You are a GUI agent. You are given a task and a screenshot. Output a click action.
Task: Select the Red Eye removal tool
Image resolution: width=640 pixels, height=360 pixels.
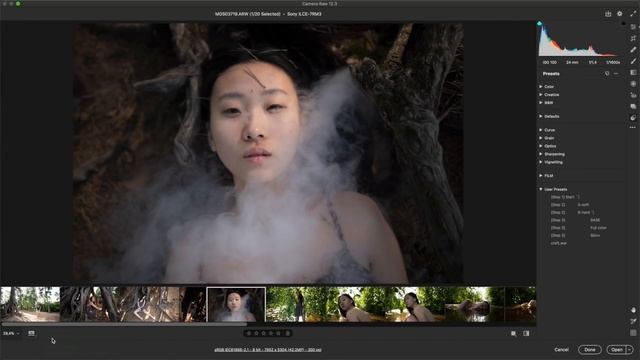(x=633, y=95)
